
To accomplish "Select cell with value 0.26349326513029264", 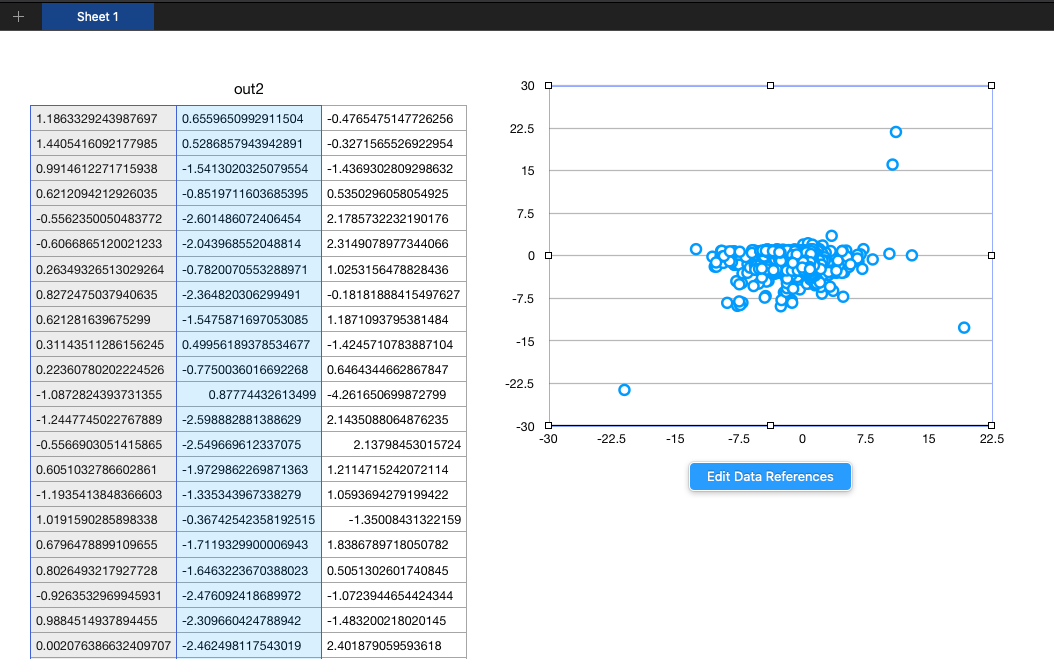I will [104, 269].
